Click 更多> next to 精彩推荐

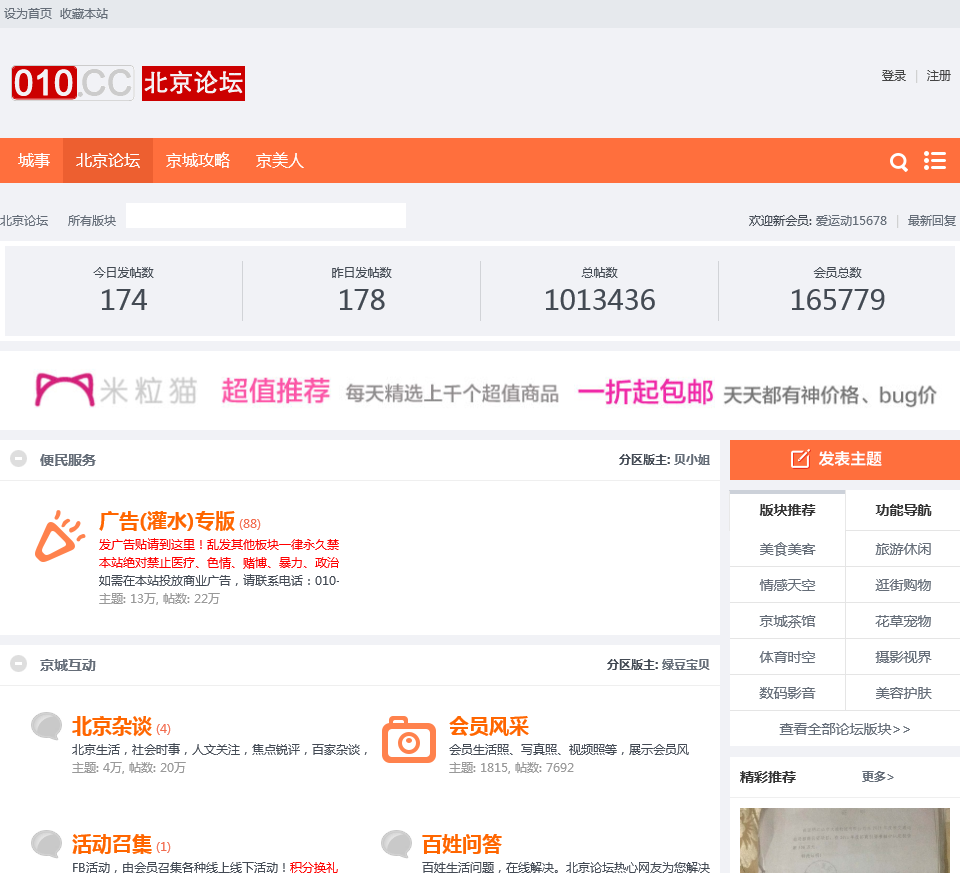click(877, 777)
